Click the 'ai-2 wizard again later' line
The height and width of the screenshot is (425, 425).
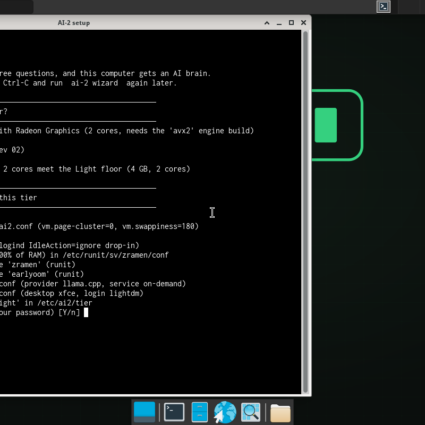coord(88,83)
